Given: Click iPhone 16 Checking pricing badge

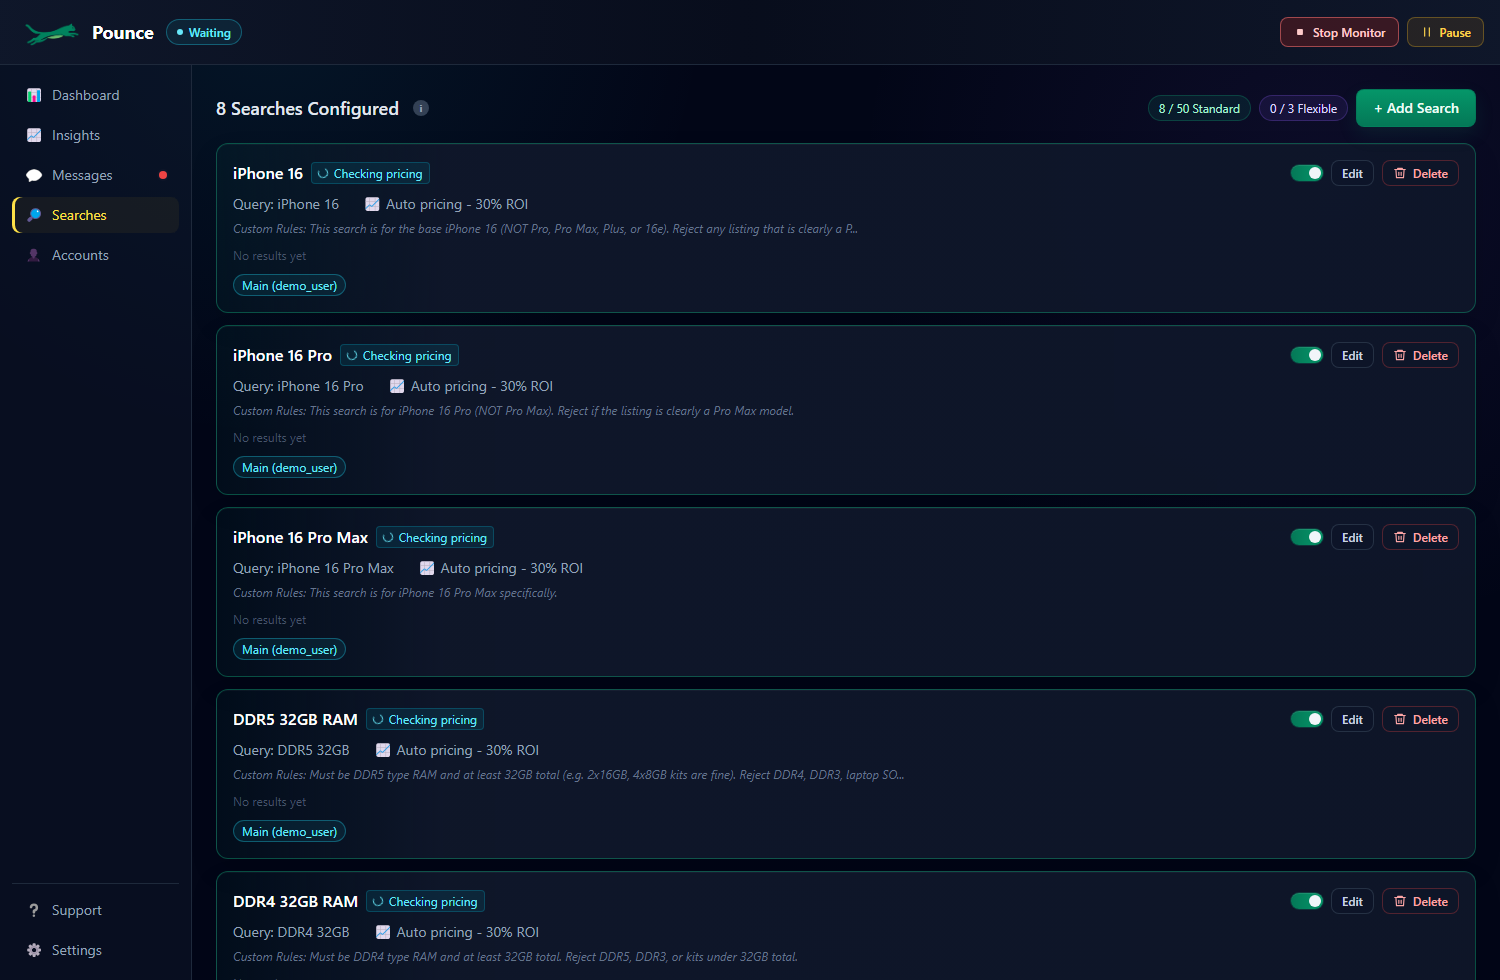Looking at the screenshot, I should (x=370, y=173).
